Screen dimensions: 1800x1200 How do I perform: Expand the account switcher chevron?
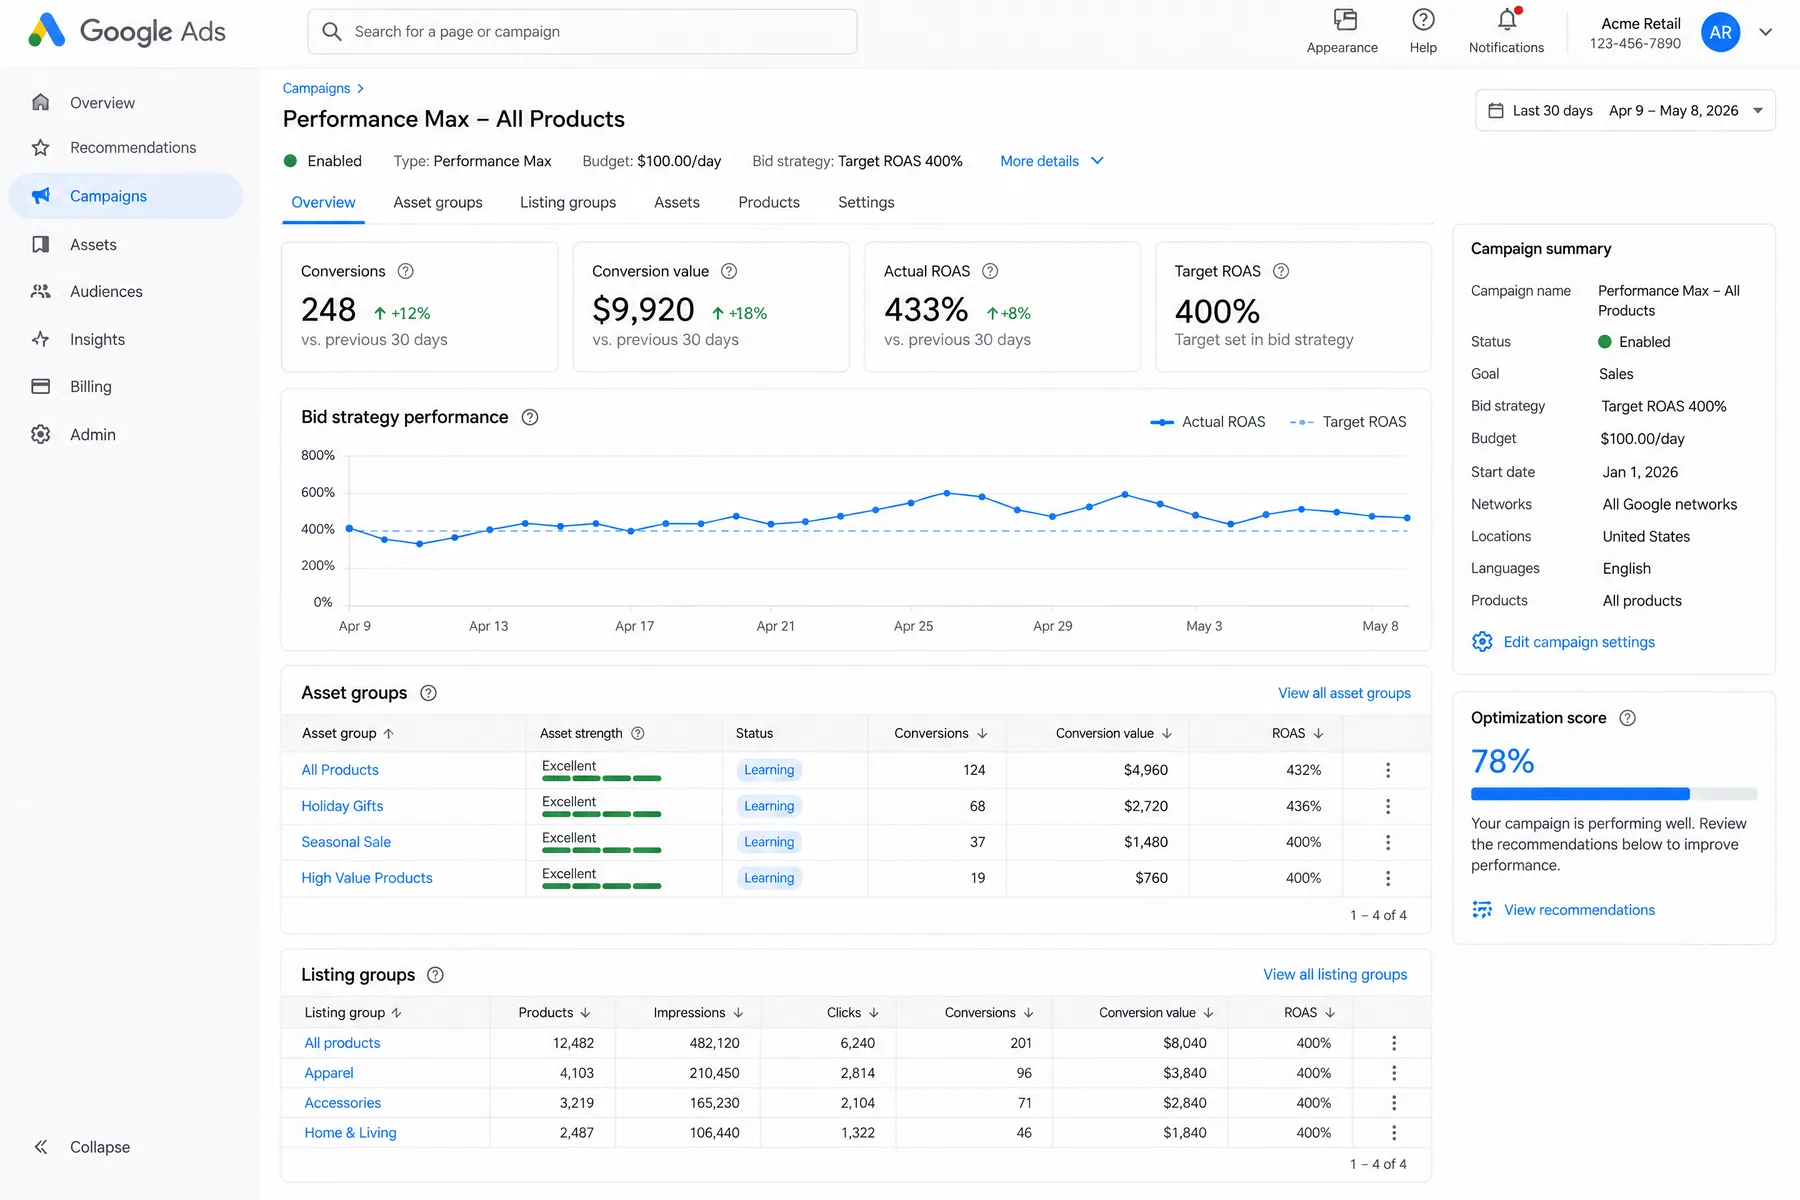tap(1766, 32)
